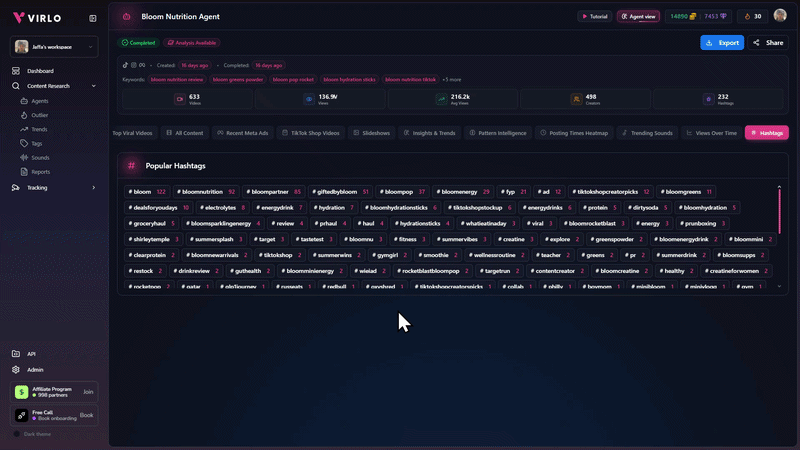Image resolution: width=800 pixels, height=450 pixels.
Task: Open the API folder icon
Action: (x=16, y=354)
